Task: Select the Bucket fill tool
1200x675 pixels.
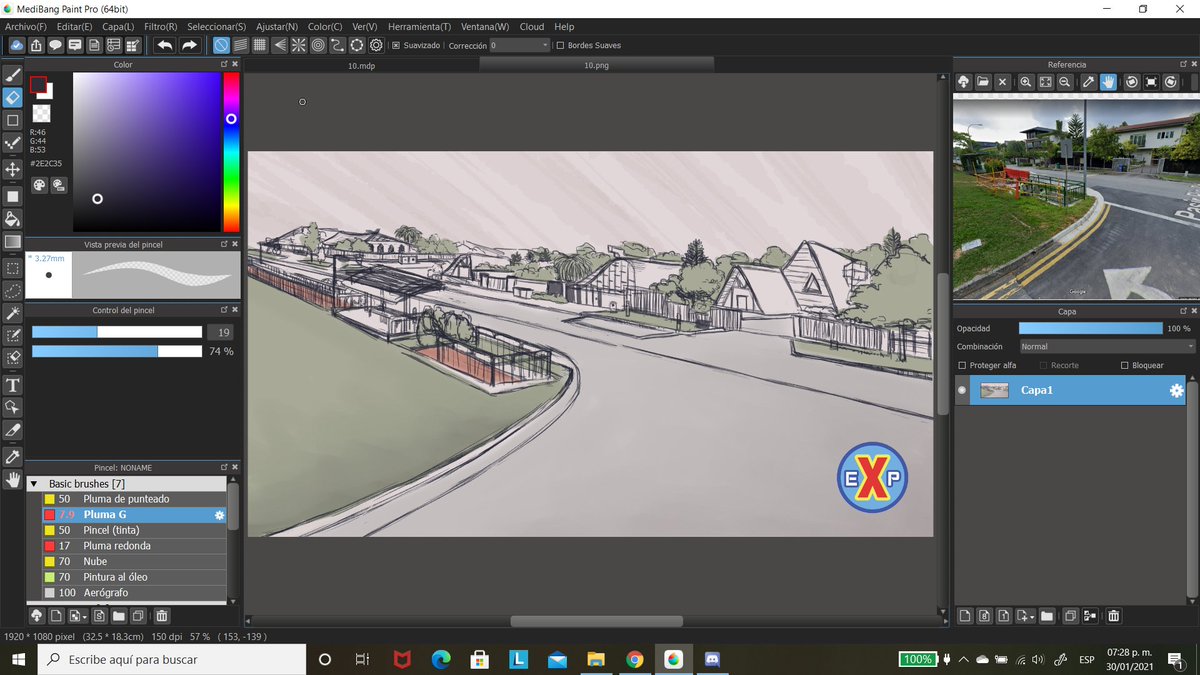Action: coord(13,218)
